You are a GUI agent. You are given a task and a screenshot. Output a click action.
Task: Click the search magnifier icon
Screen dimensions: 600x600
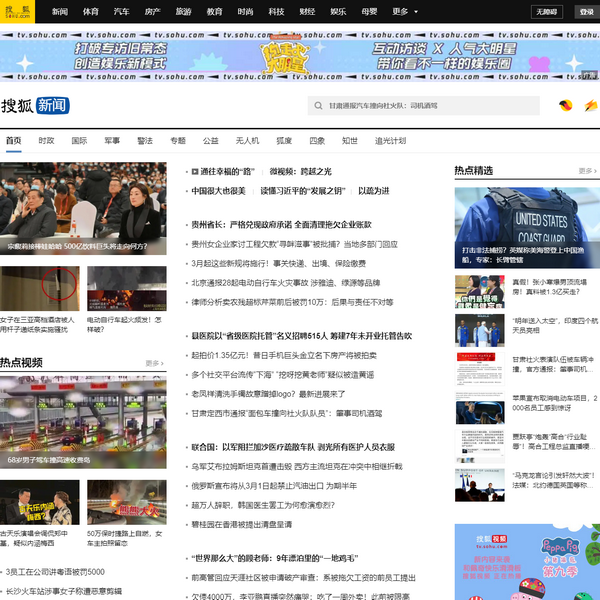tap(317, 105)
